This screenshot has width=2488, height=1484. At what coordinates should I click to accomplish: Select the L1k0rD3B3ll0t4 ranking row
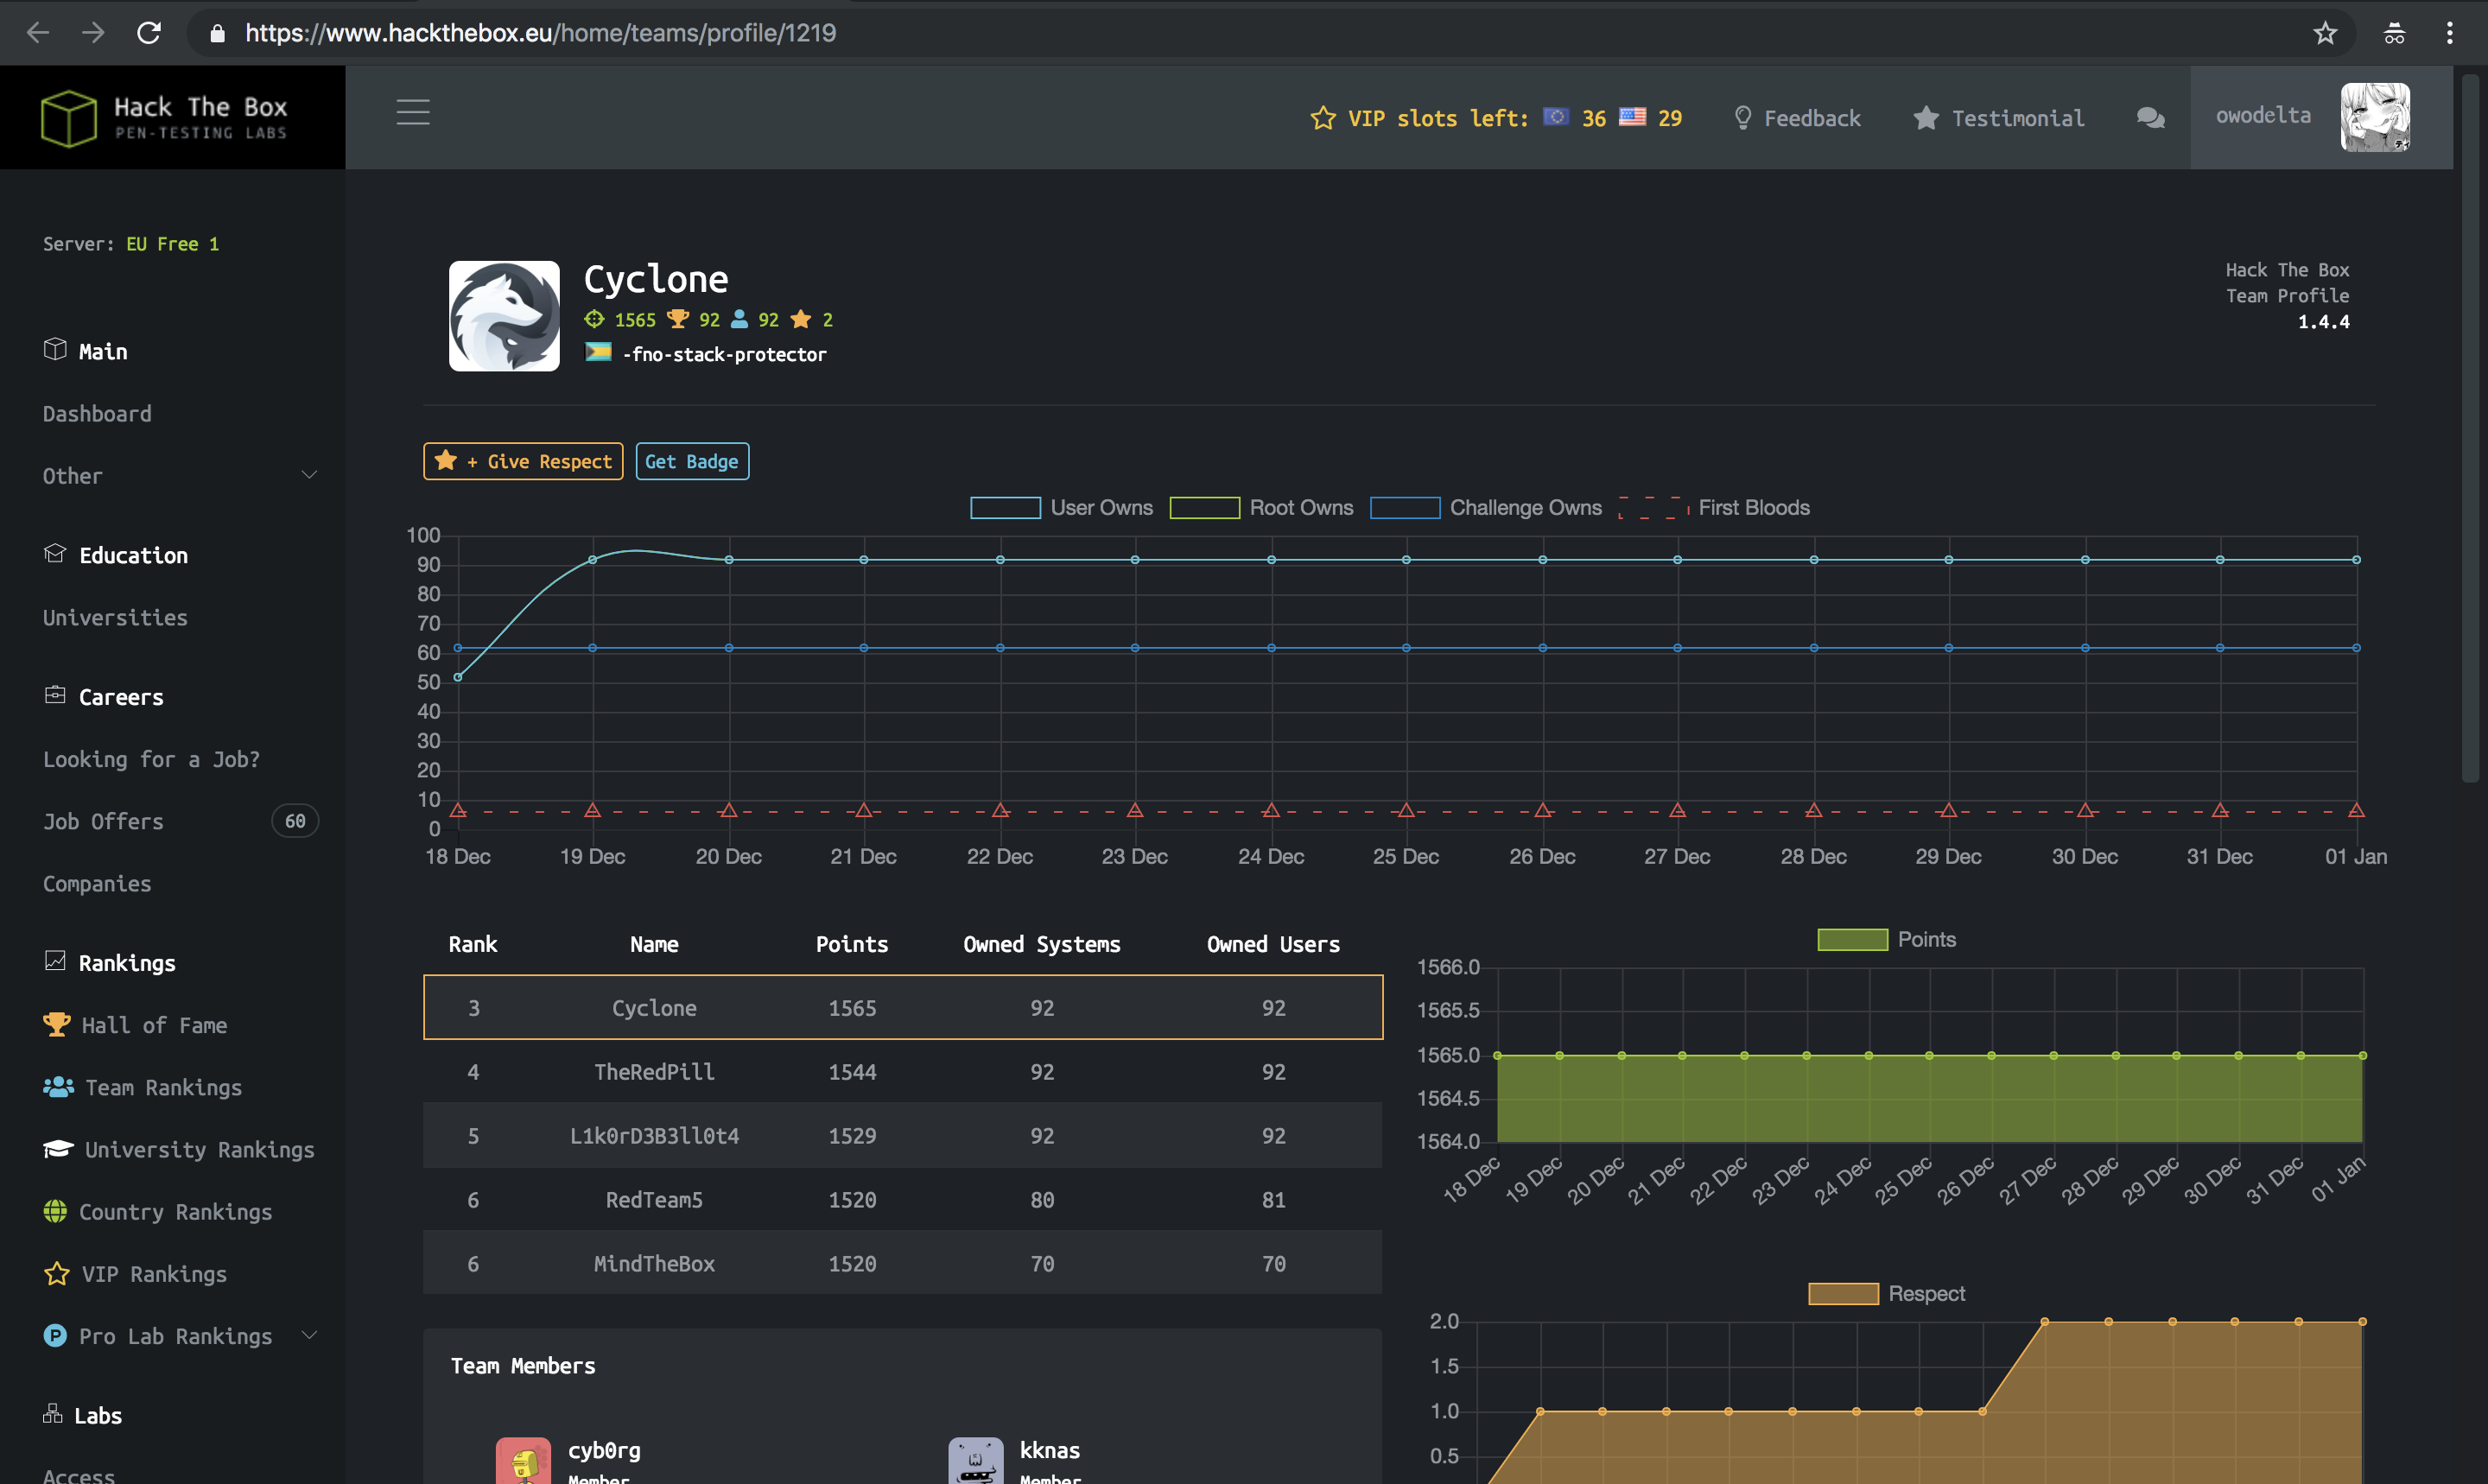(x=903, y=1135)
